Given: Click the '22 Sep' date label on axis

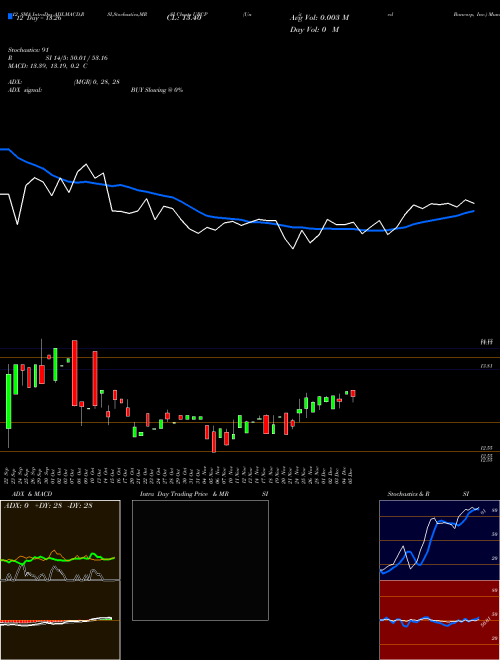Looking at the screenshot, I should tap(8, 475).
